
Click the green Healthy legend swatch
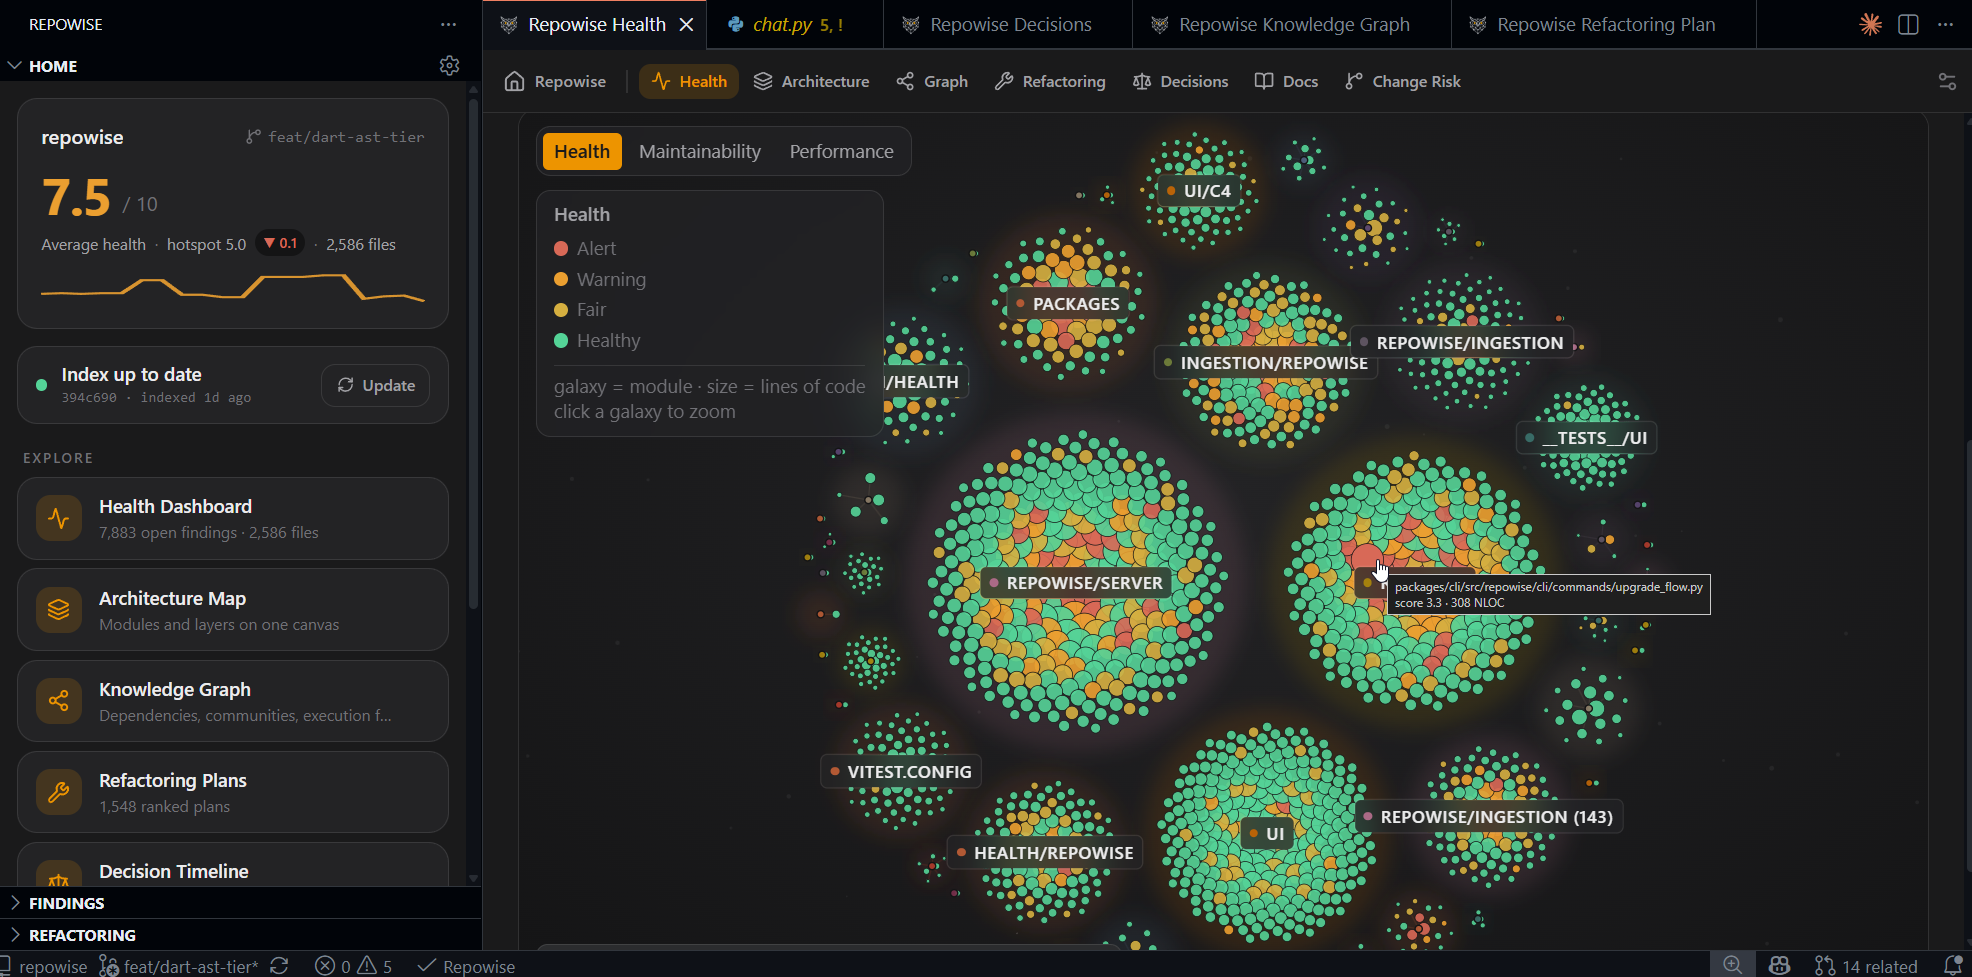561,341
